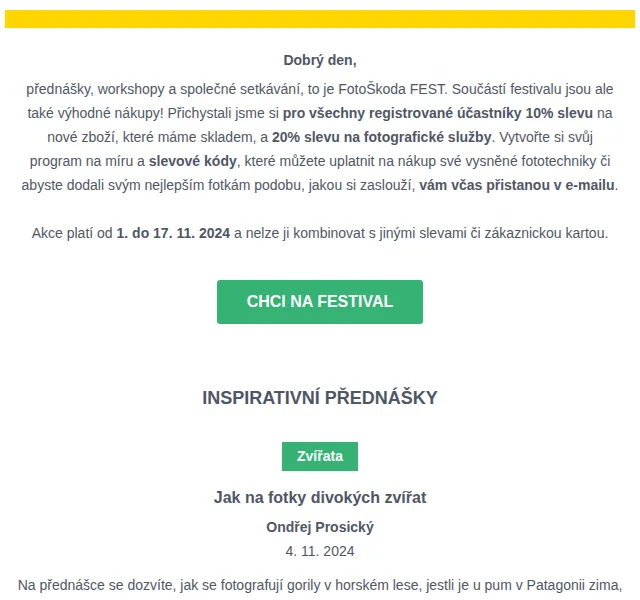This screenshot has height=600, width=640.
Task: Click bold text about 10% slevu for registered participants
Action: tap(438, 113)
